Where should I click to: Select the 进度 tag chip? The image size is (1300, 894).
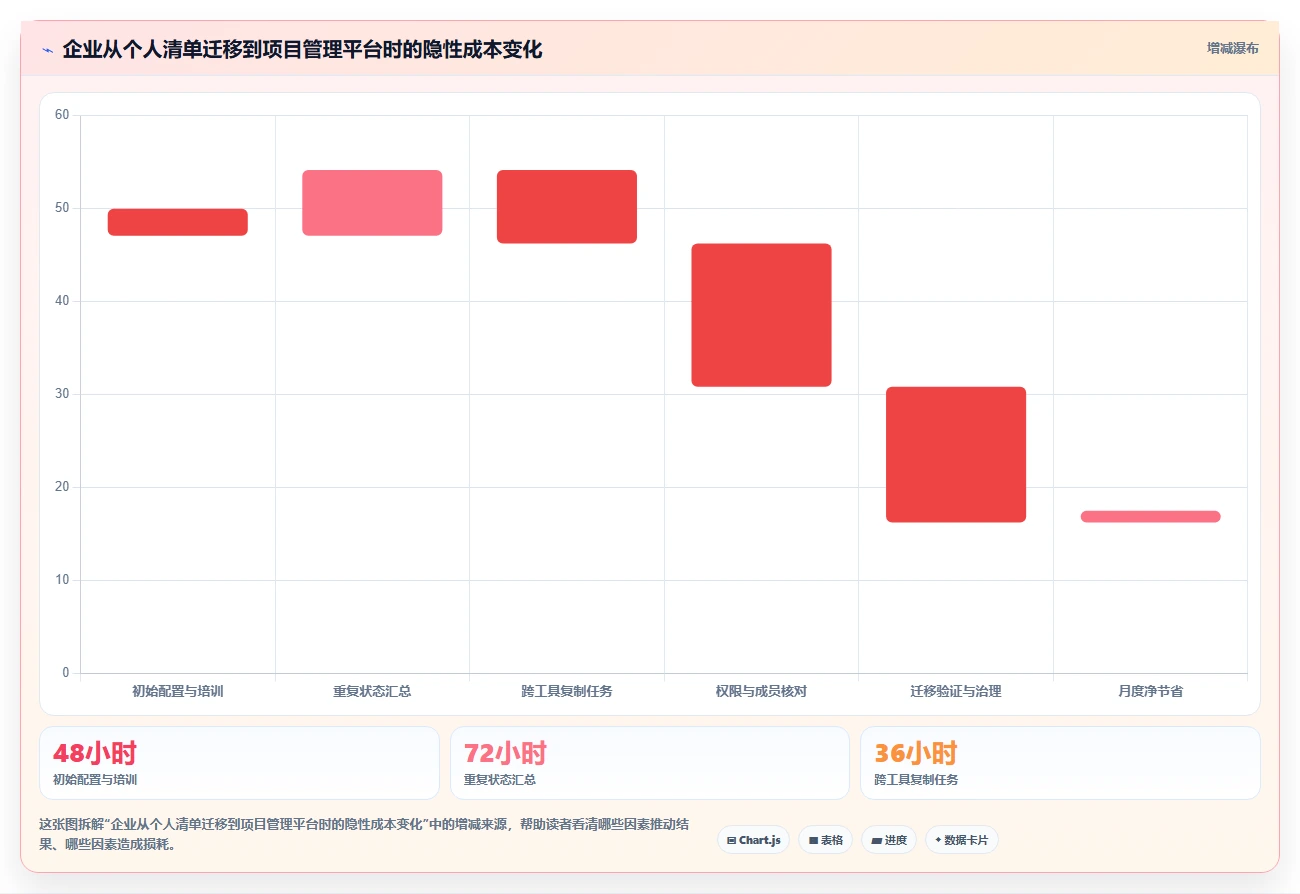(888, 840)
